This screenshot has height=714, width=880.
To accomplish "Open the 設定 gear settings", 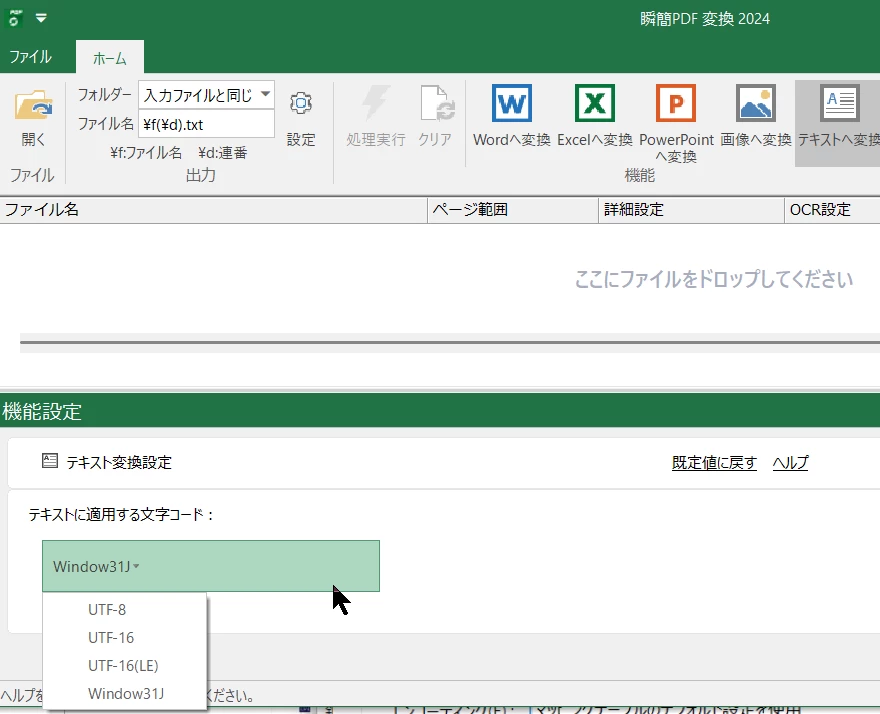I will tap(301, 117).
